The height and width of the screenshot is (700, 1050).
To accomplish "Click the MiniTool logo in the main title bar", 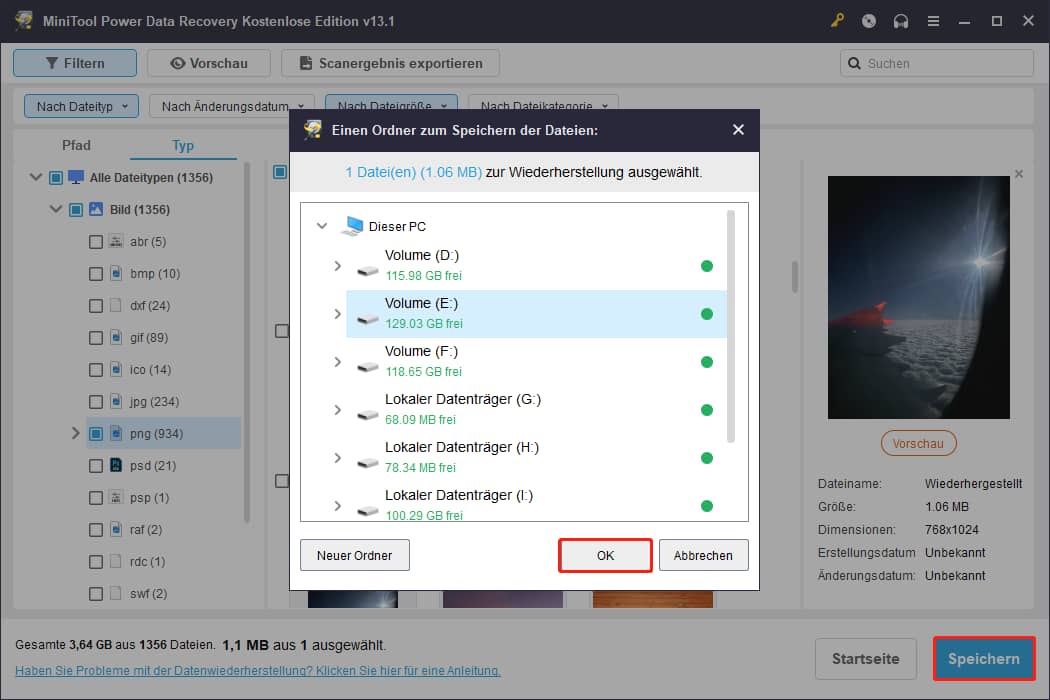I will (x=24, y=20).
